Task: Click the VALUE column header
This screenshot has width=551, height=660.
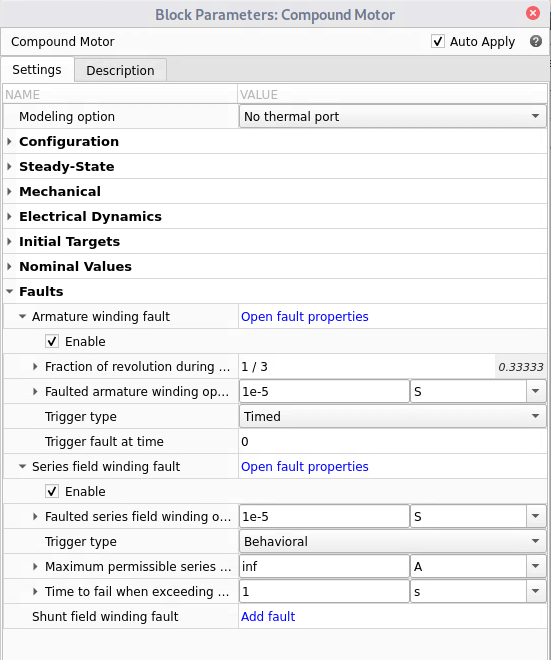Action: coord(392,94)
